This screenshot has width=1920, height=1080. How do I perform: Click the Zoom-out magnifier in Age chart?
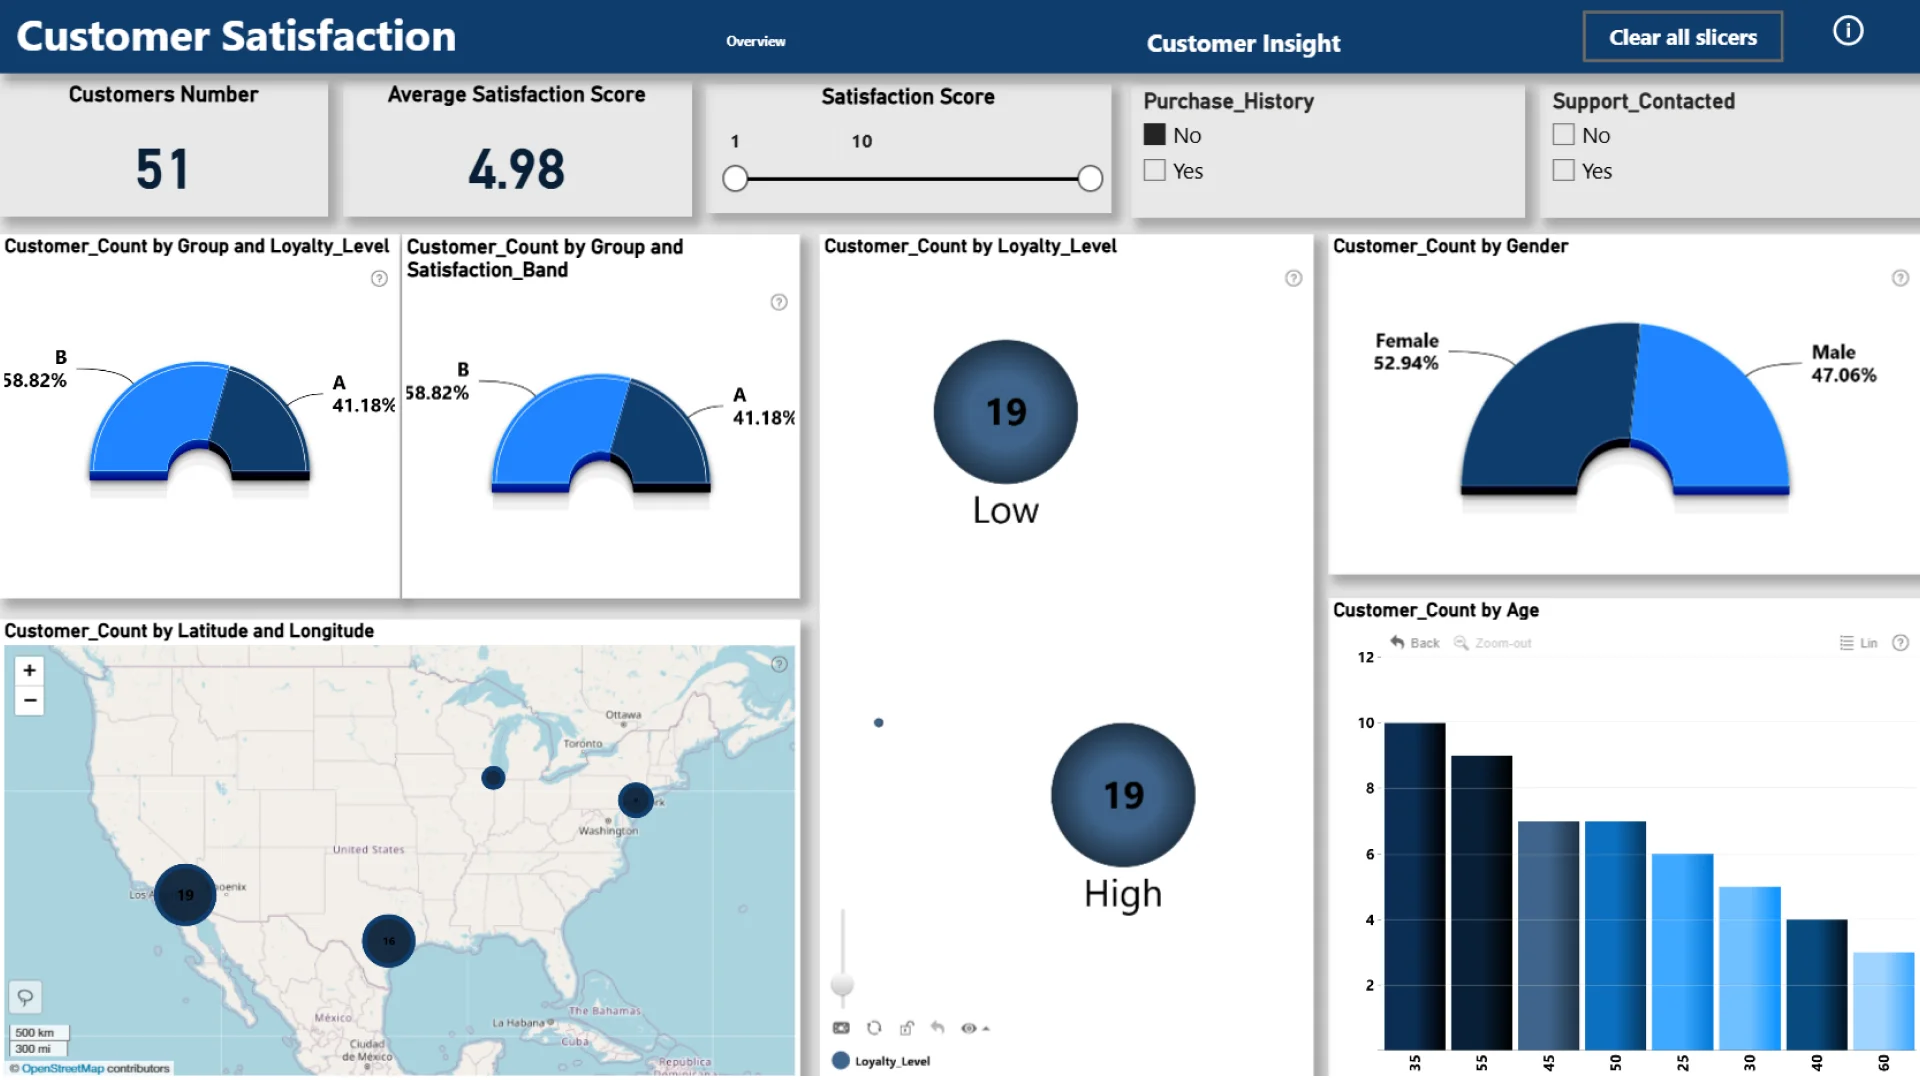pos(1461,643)
